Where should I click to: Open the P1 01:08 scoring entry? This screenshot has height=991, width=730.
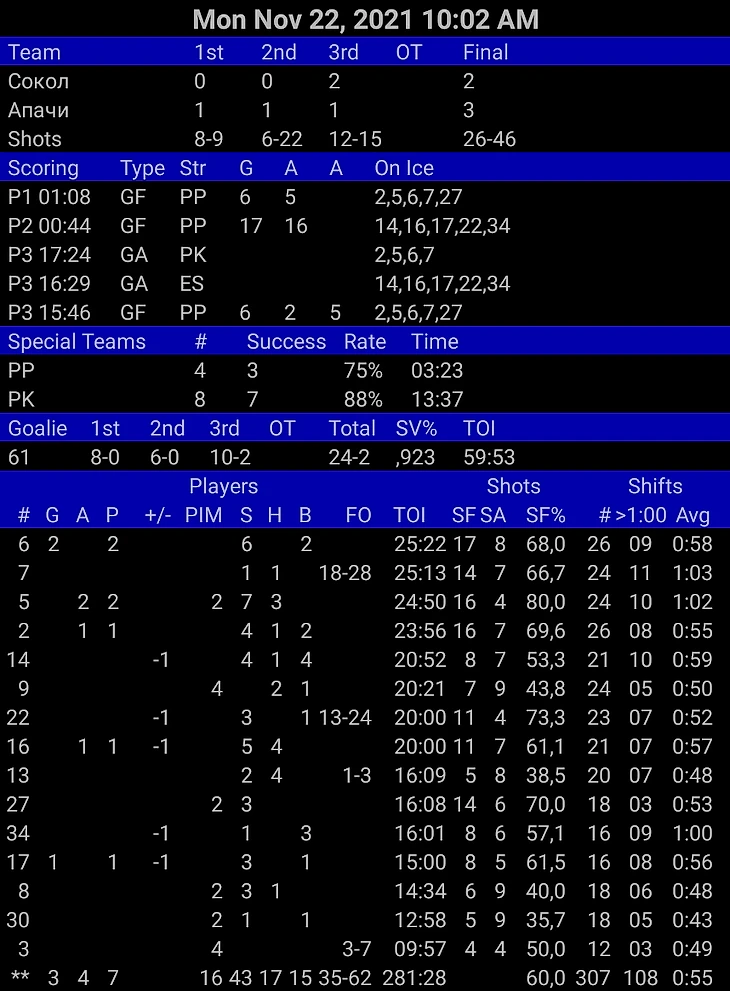365,197
